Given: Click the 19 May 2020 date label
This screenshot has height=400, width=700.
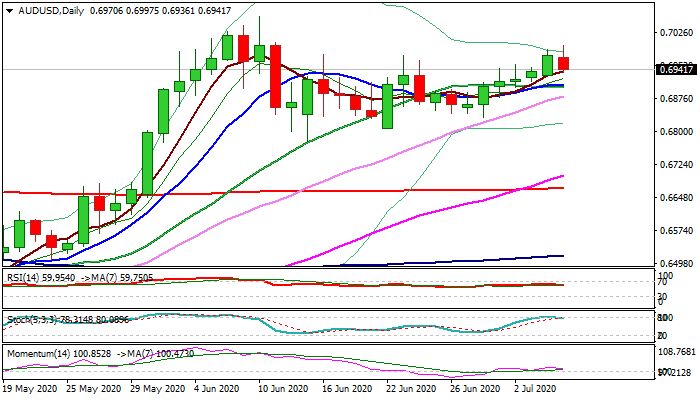Looking at the screenshot, I should pos(30,388).
